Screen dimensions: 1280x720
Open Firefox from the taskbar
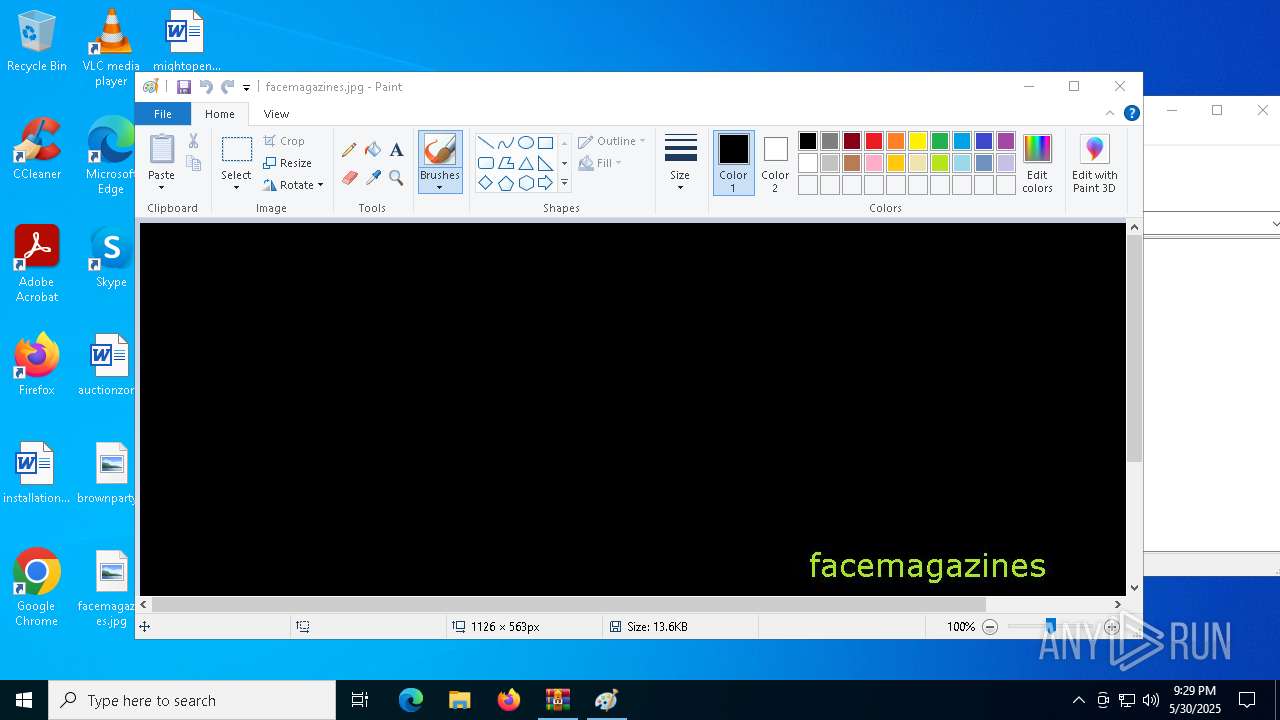(509, 700)
